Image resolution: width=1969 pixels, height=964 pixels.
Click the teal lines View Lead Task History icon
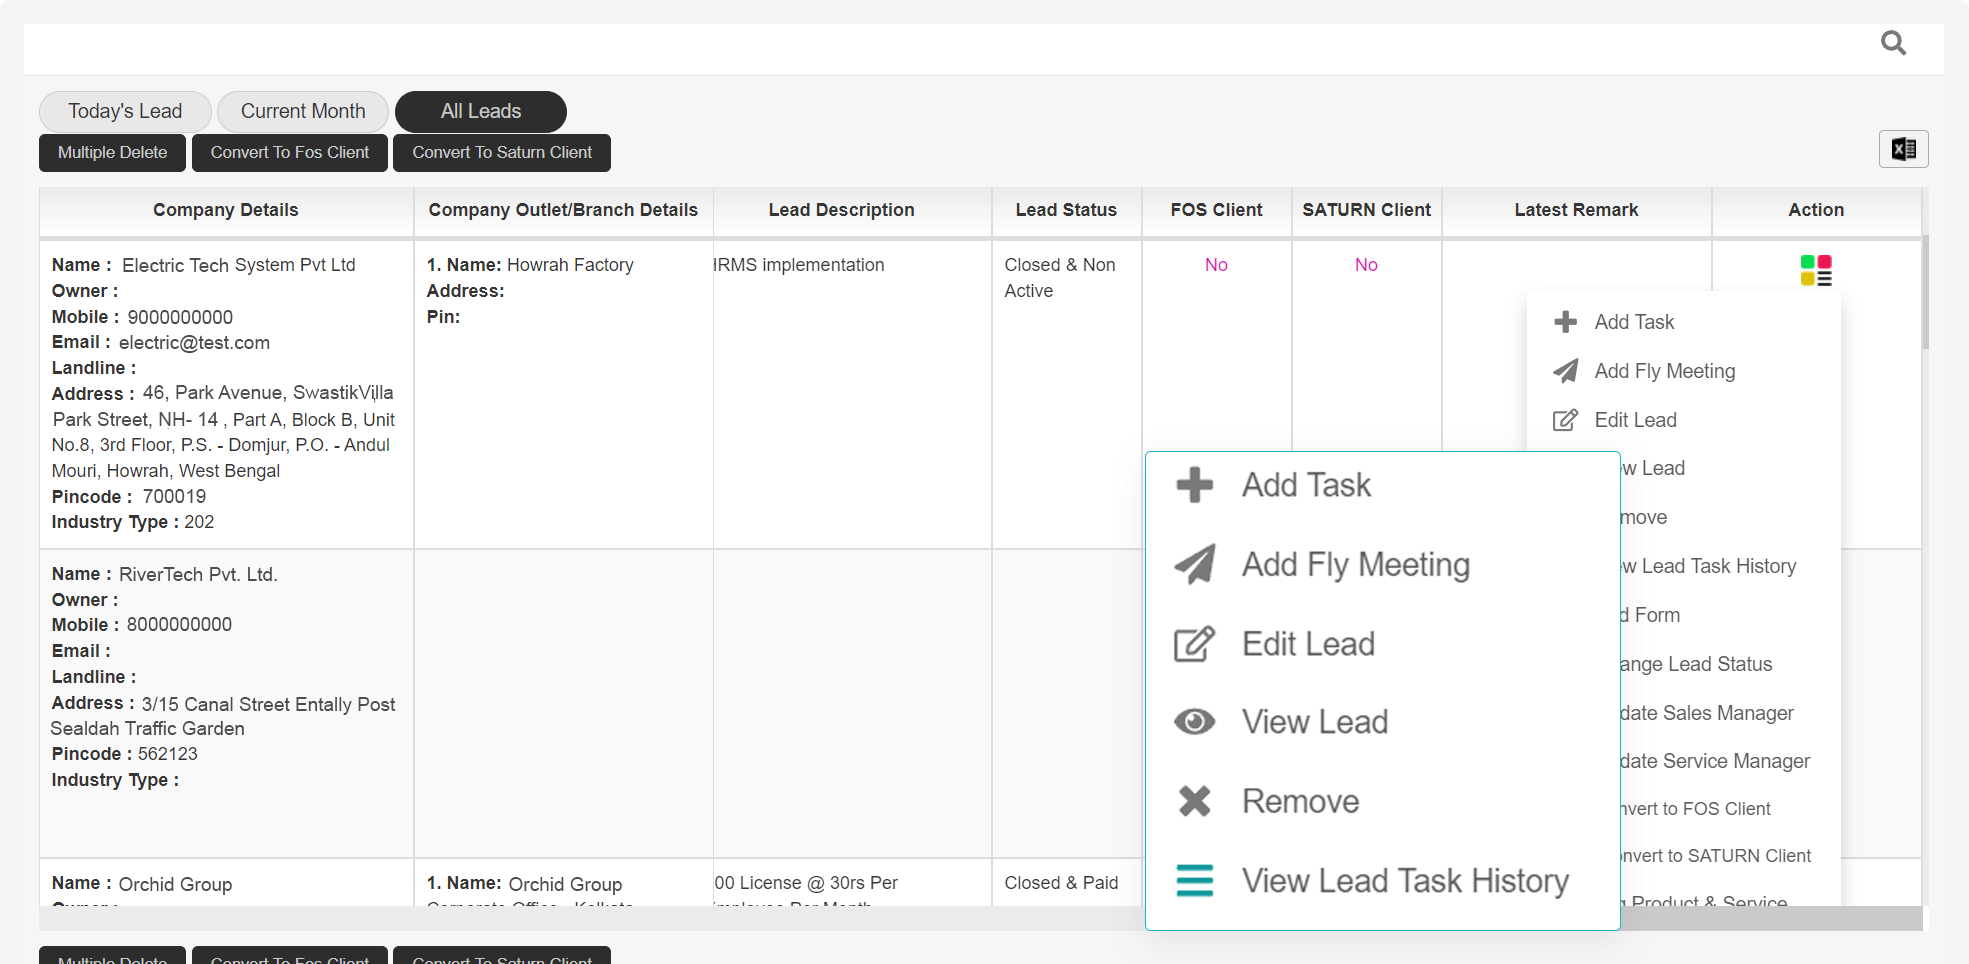[x=1194, y=880]
